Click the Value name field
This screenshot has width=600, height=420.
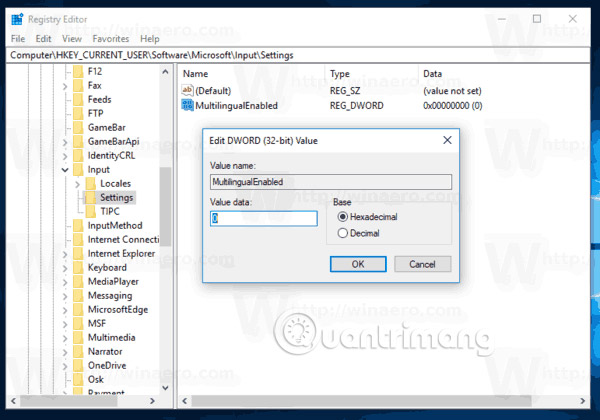click(331, 182)
